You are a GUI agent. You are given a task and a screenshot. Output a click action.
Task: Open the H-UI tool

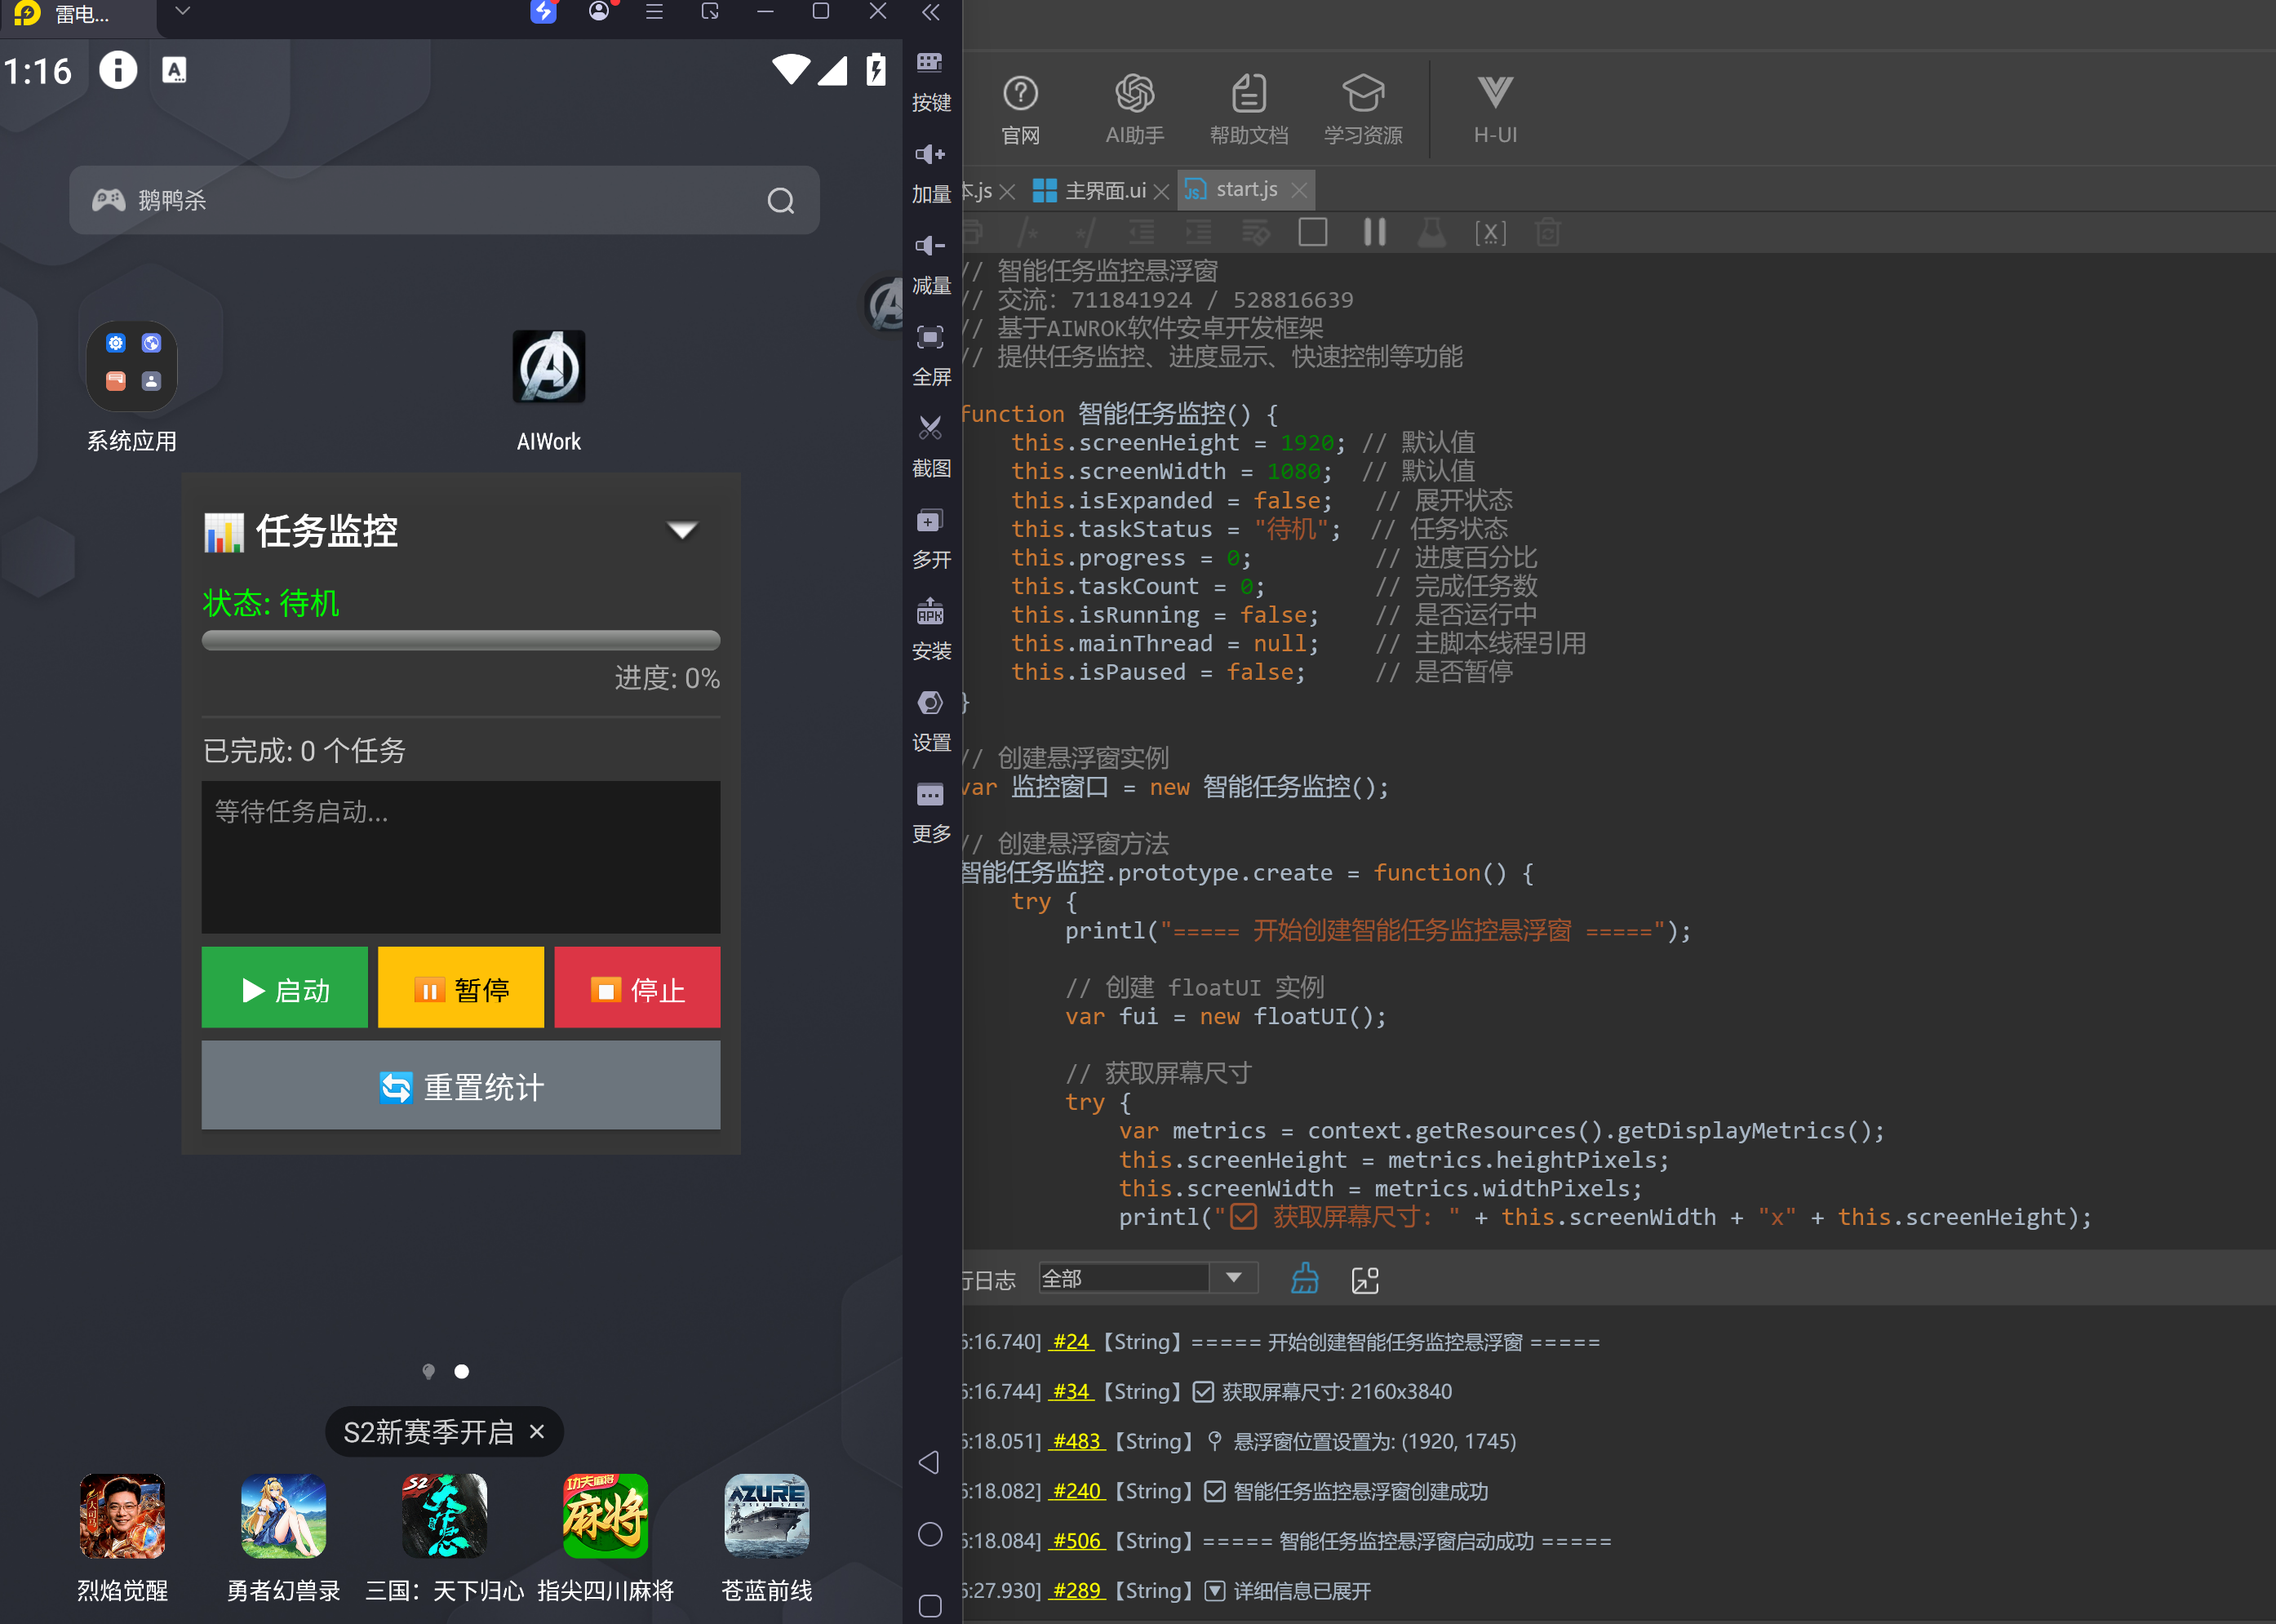pyautogui.click(x=1495, y=109)
